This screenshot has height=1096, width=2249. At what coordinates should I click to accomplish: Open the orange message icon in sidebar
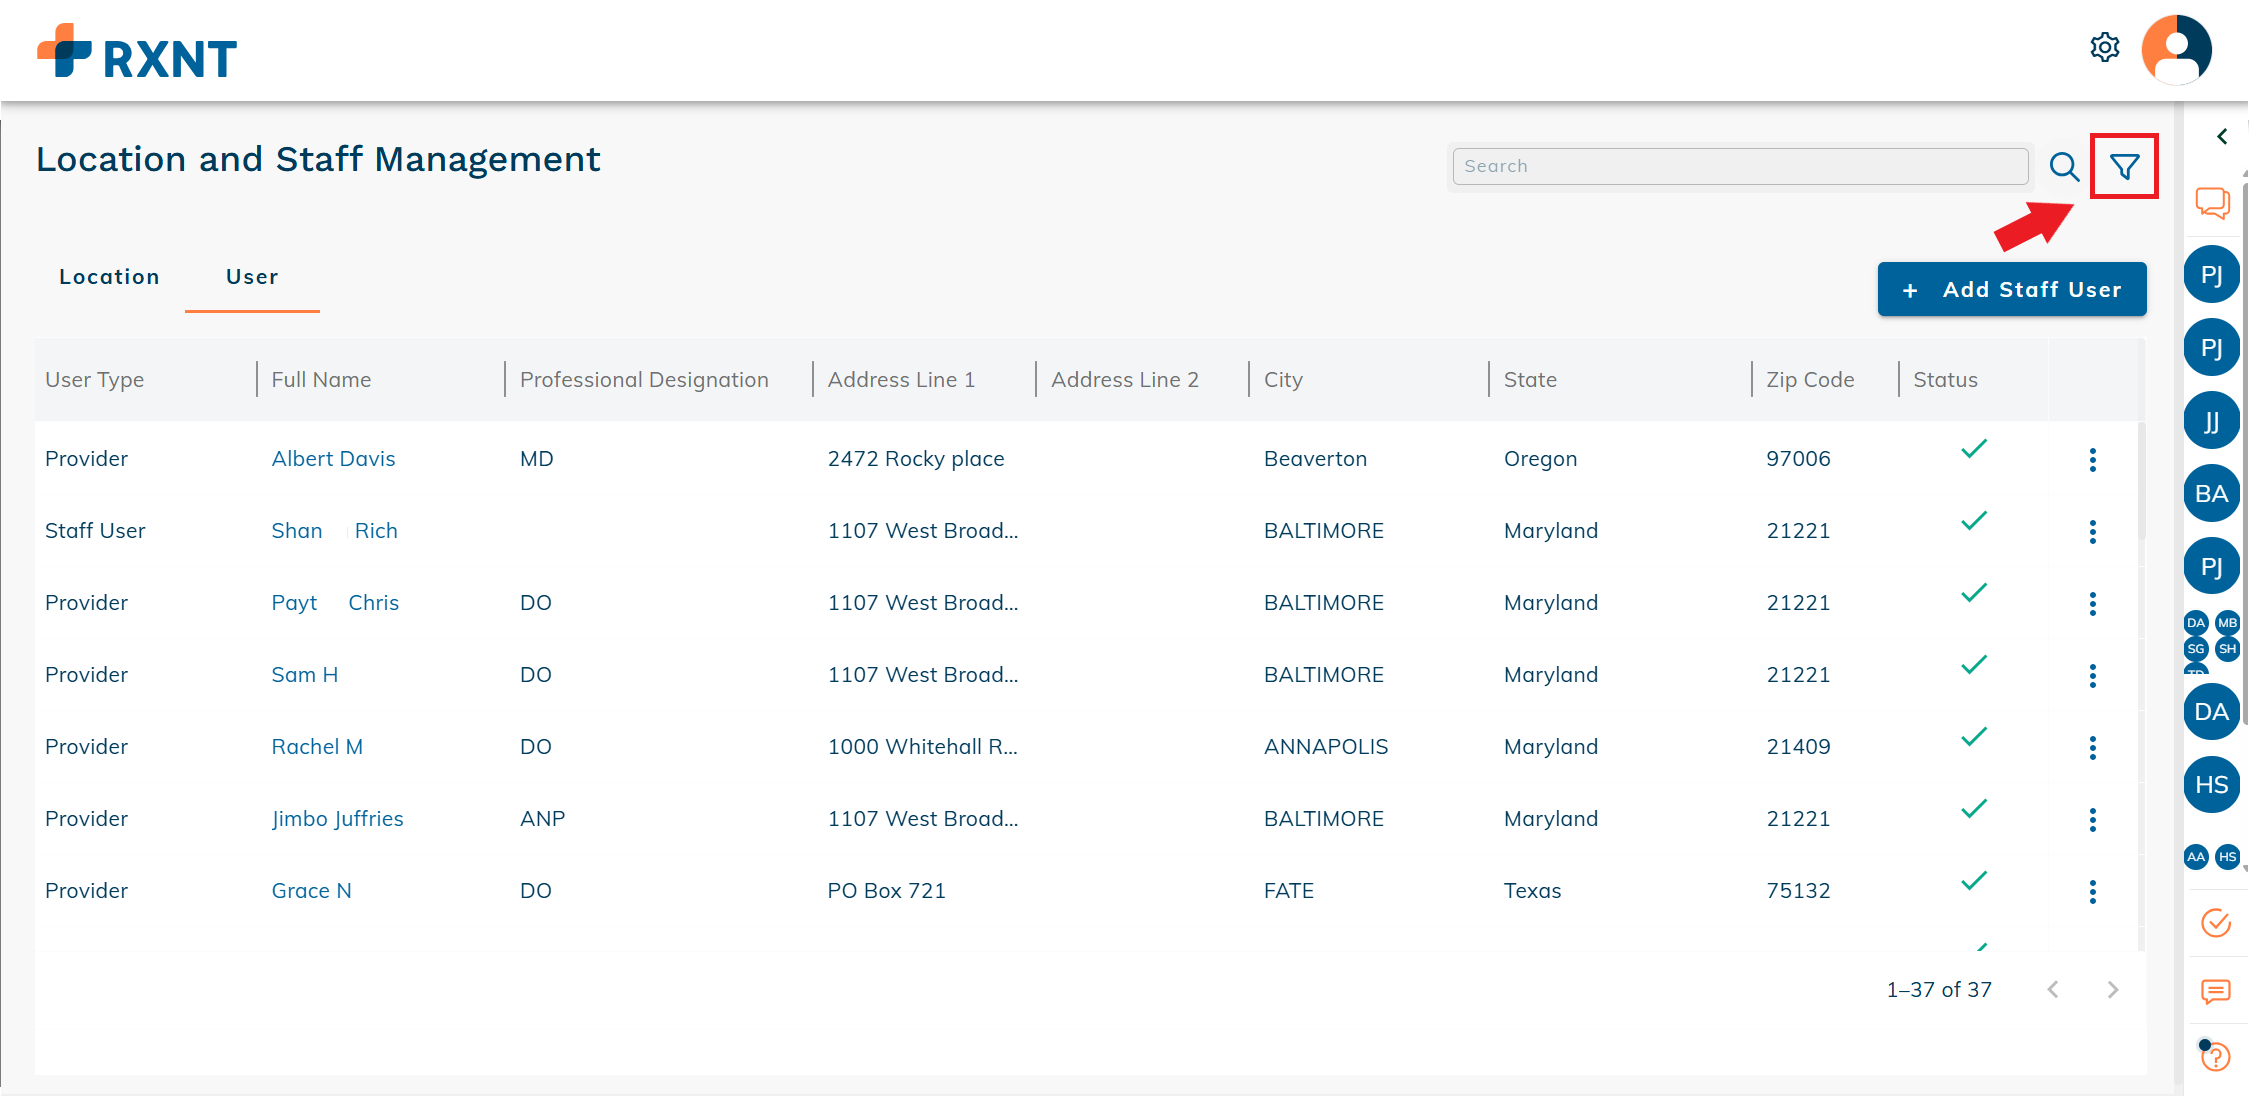pyautogui.click(x=2216, y=991)
